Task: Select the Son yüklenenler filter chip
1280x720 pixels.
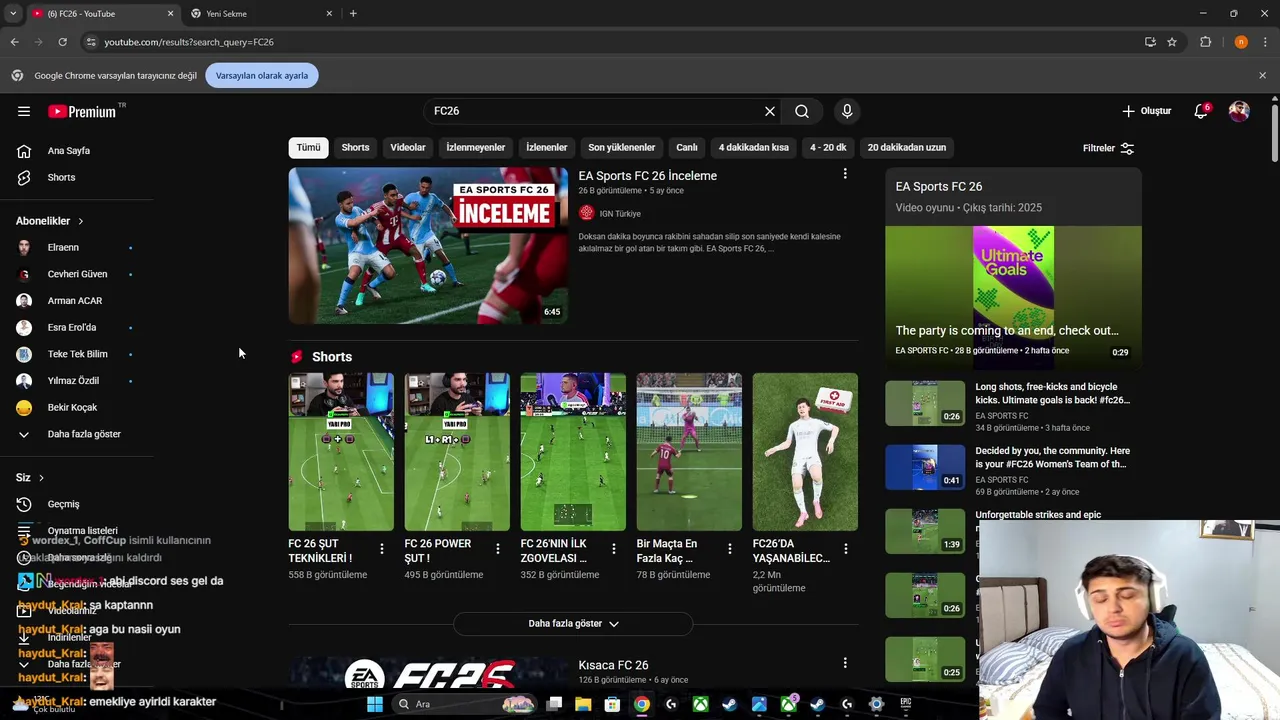Action: (622, 147)
